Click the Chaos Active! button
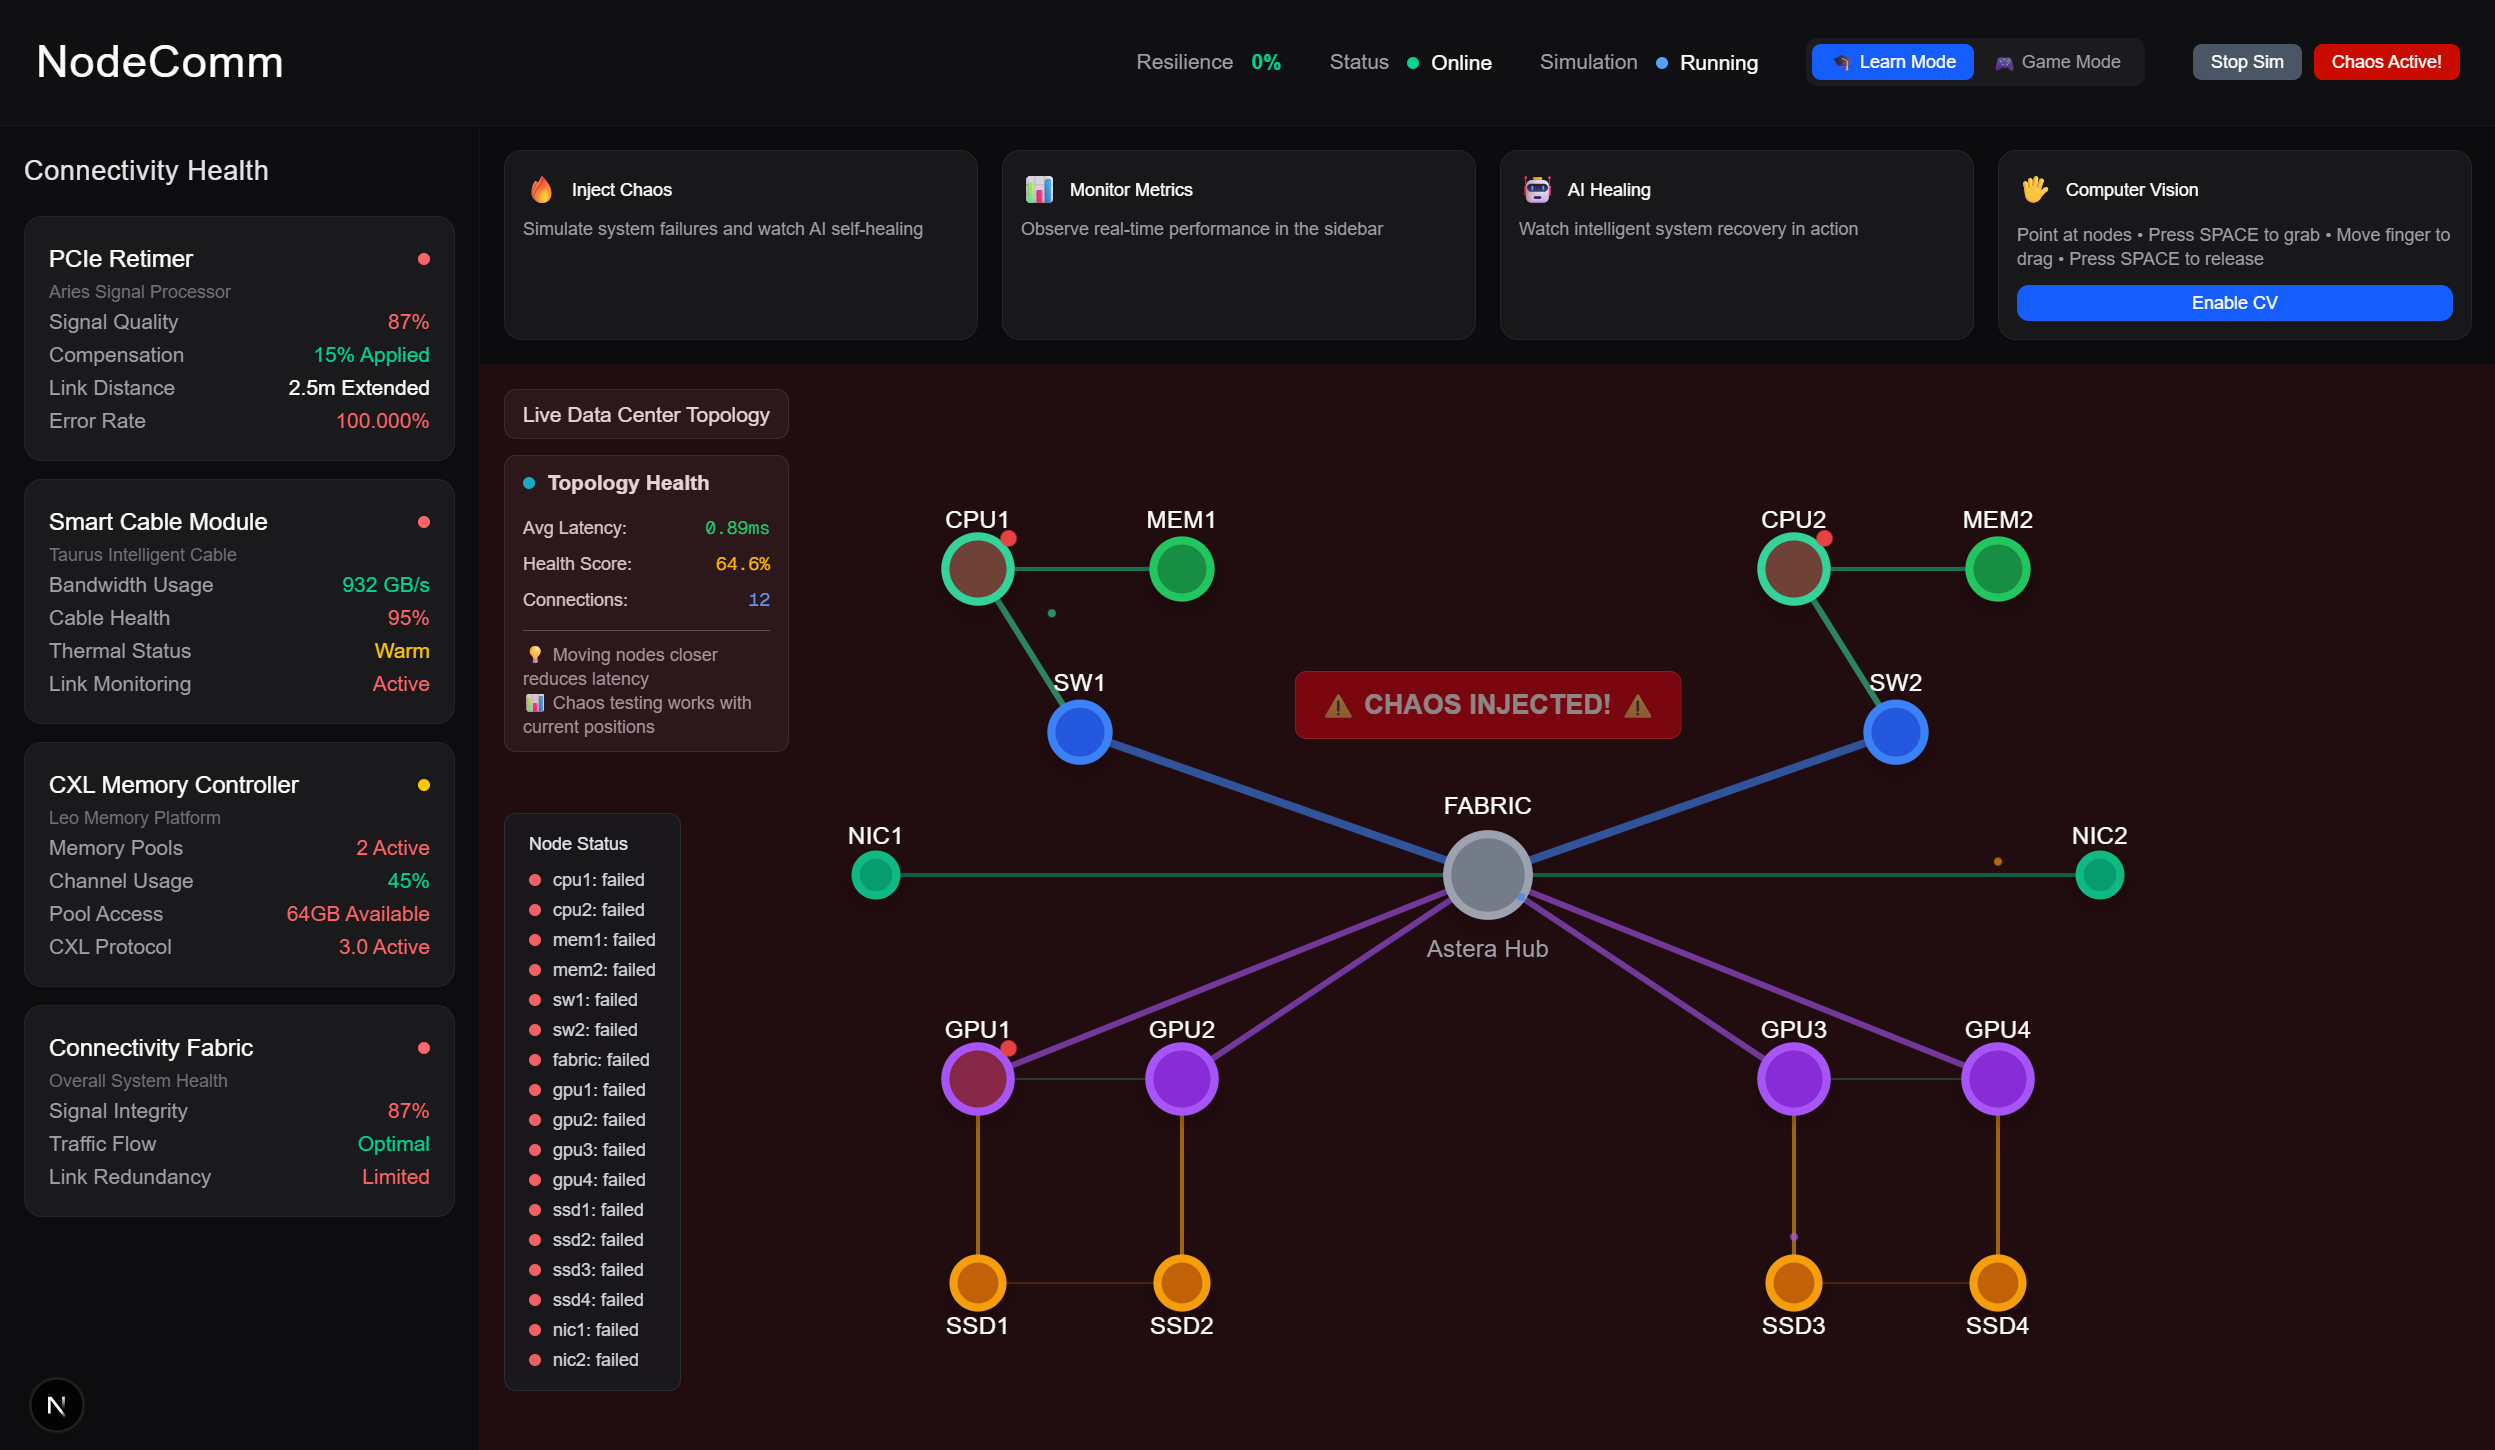This screenshot has height=1450, width=2495. coord(2385,62)
